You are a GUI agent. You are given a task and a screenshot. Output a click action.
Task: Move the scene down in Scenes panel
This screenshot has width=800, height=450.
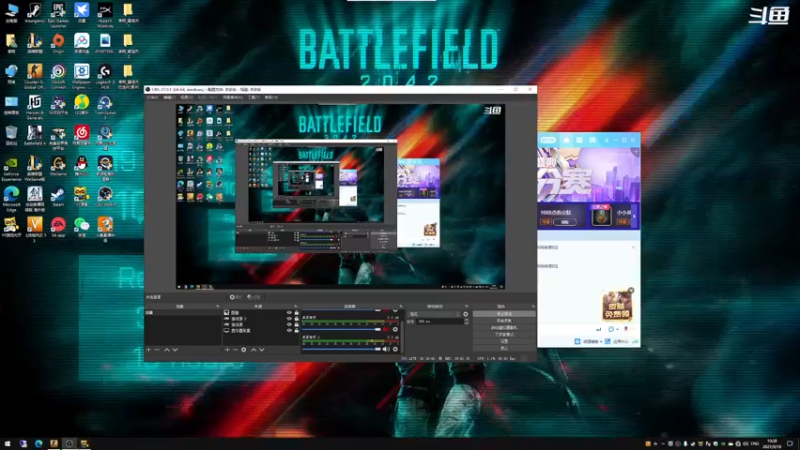click(x=175, y=350)
